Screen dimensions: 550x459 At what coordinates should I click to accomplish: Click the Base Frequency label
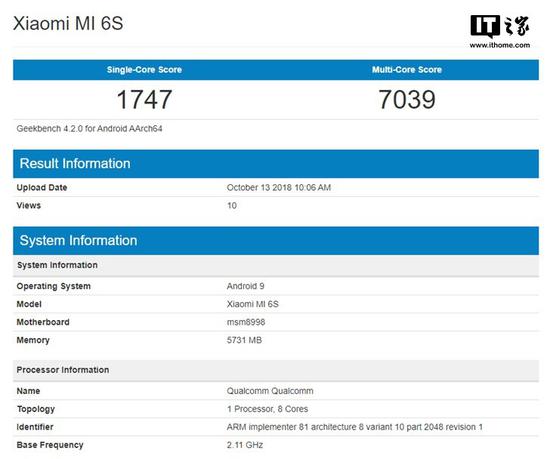50,445
